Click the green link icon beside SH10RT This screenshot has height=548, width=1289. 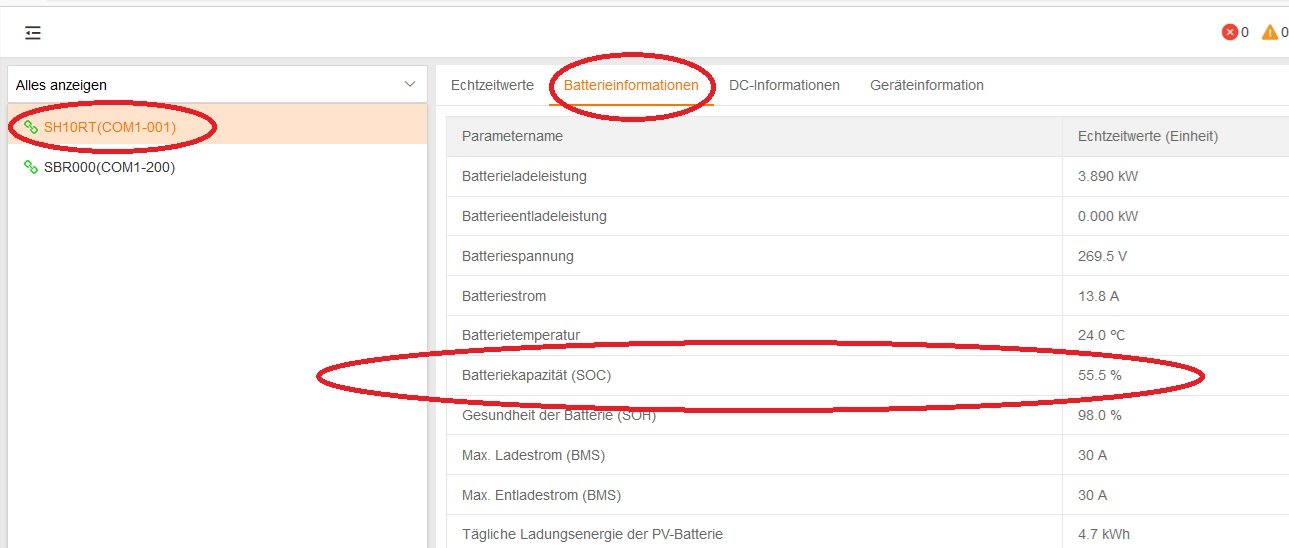[x=31, y=127]
